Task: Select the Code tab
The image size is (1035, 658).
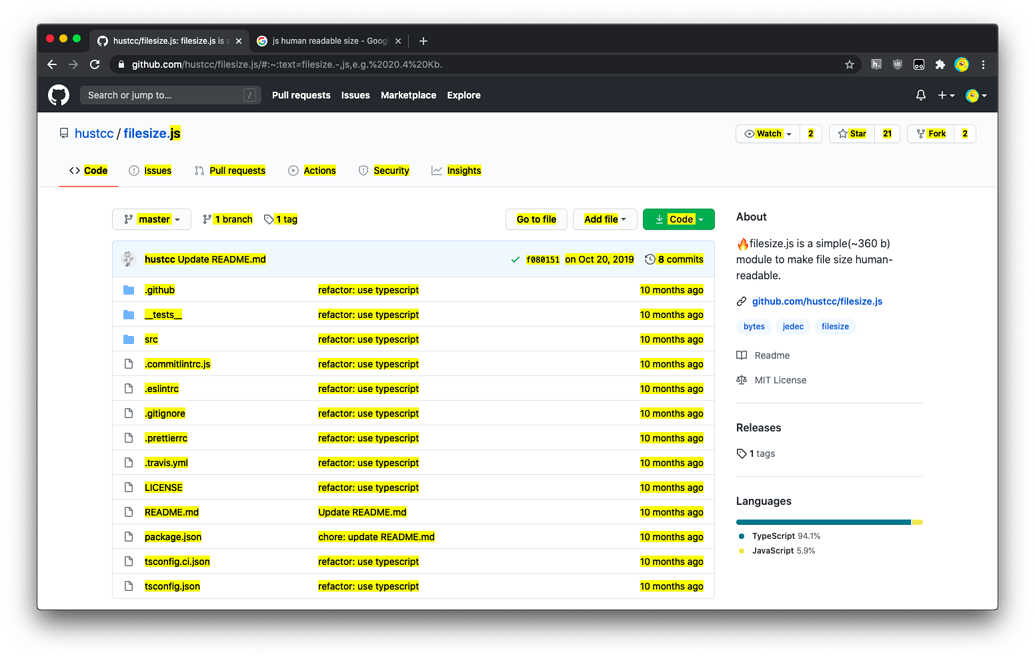Action: (88, 170)
